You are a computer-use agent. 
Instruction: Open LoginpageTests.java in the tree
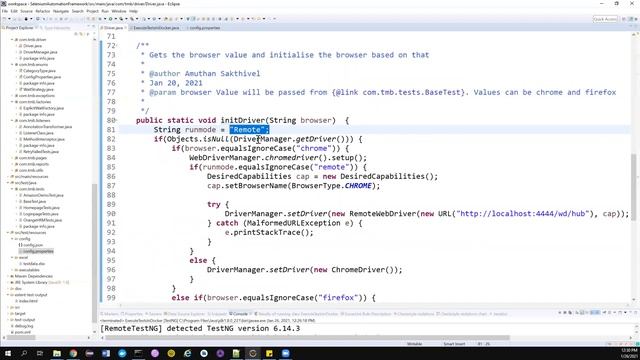(x=41, y=213)
